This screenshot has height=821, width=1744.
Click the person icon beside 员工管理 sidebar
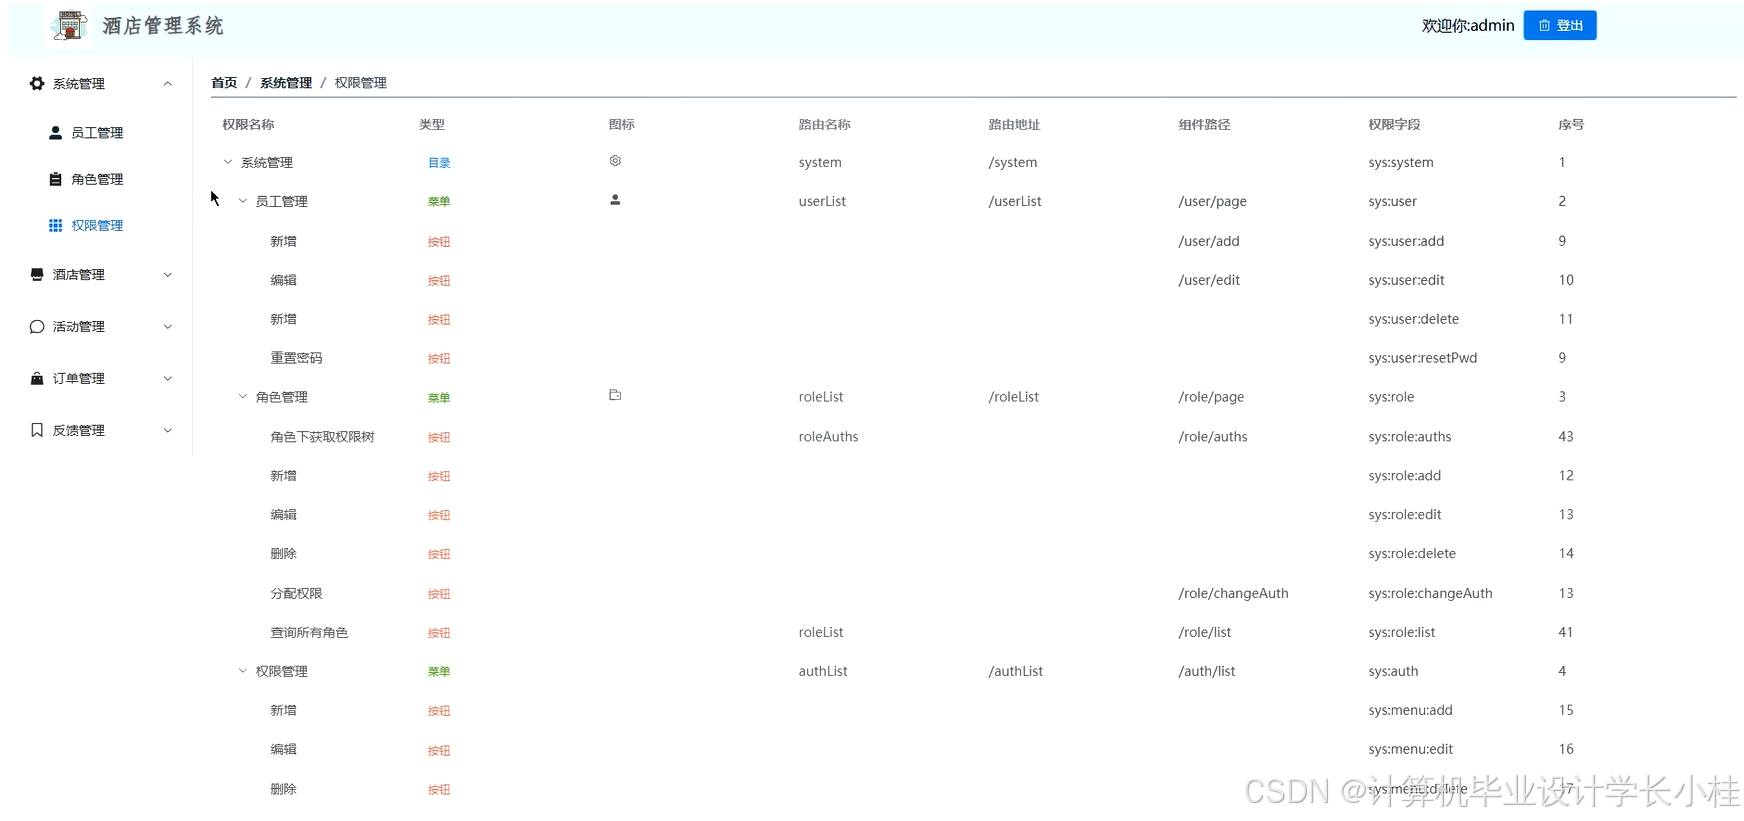[x=56, y=132]
